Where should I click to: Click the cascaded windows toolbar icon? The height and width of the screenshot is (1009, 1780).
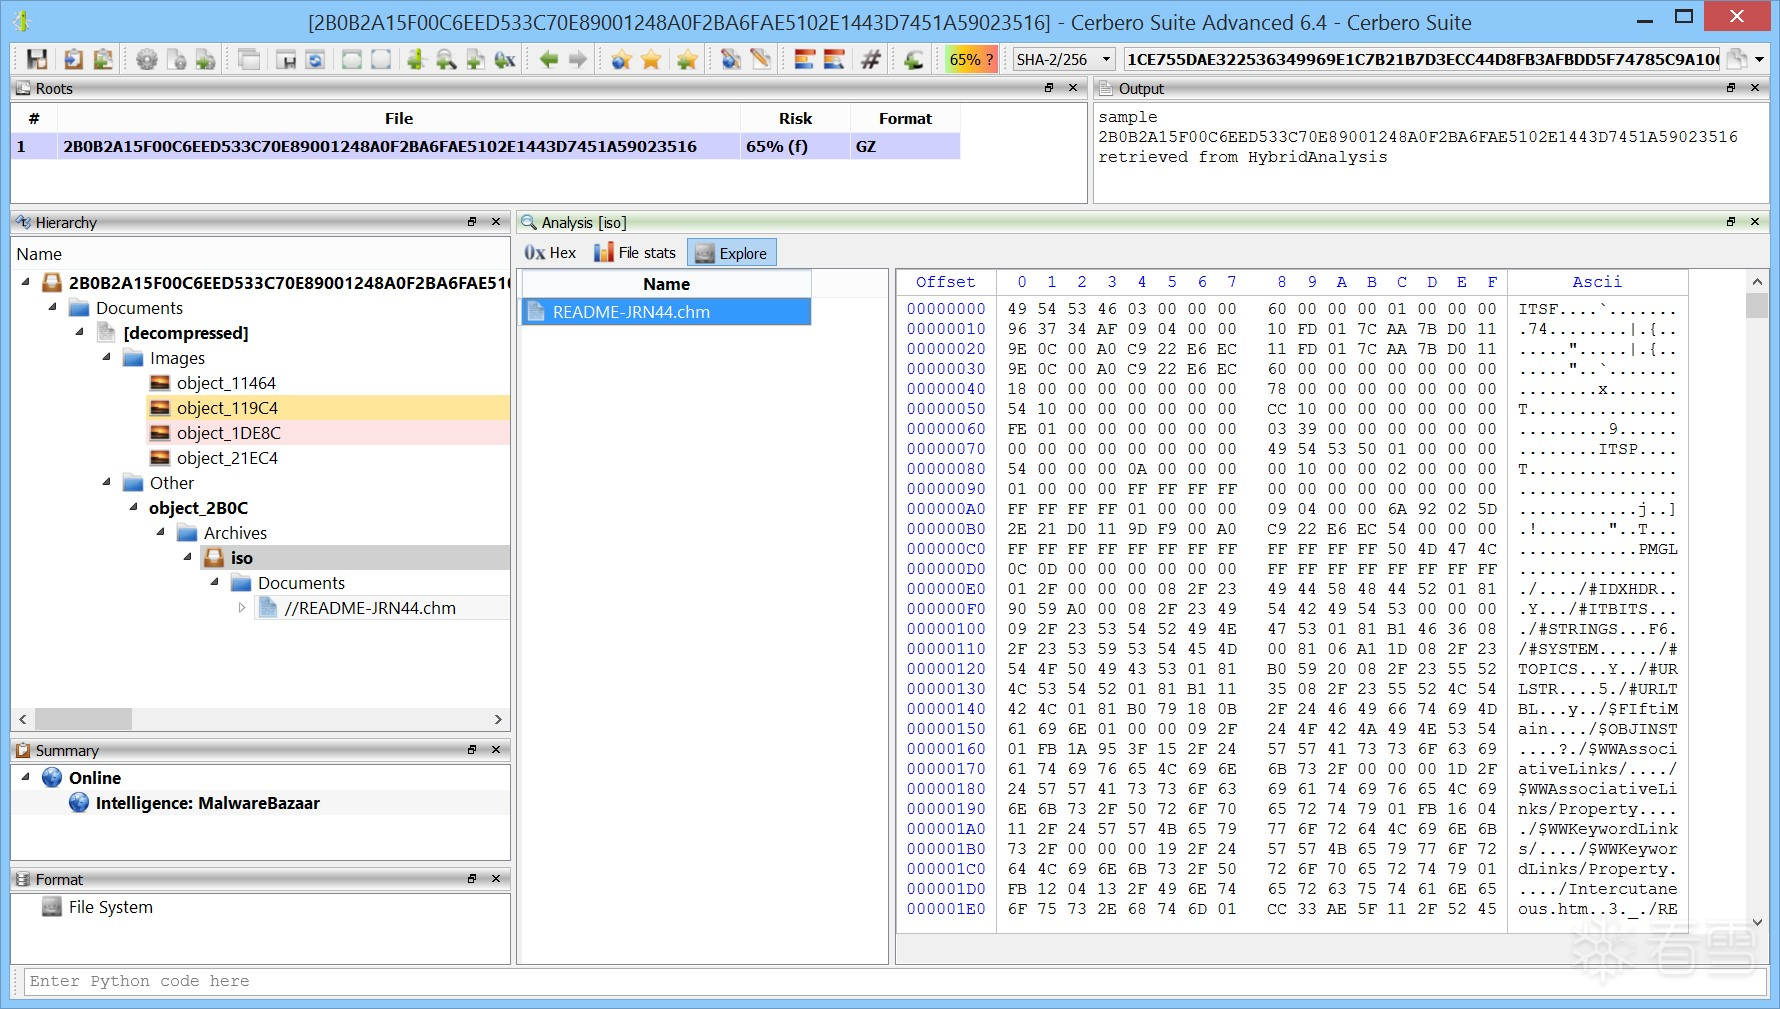click(x=249, y=59)
